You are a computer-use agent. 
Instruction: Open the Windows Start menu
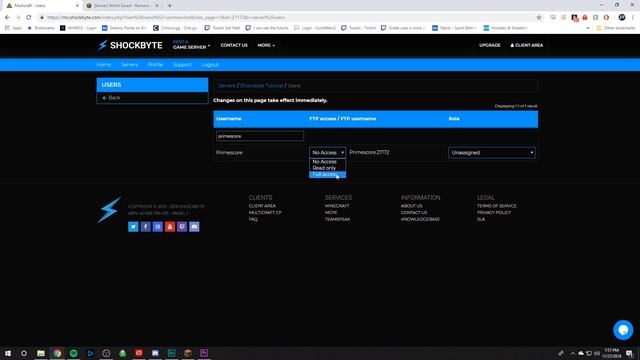tap(7, 353)
